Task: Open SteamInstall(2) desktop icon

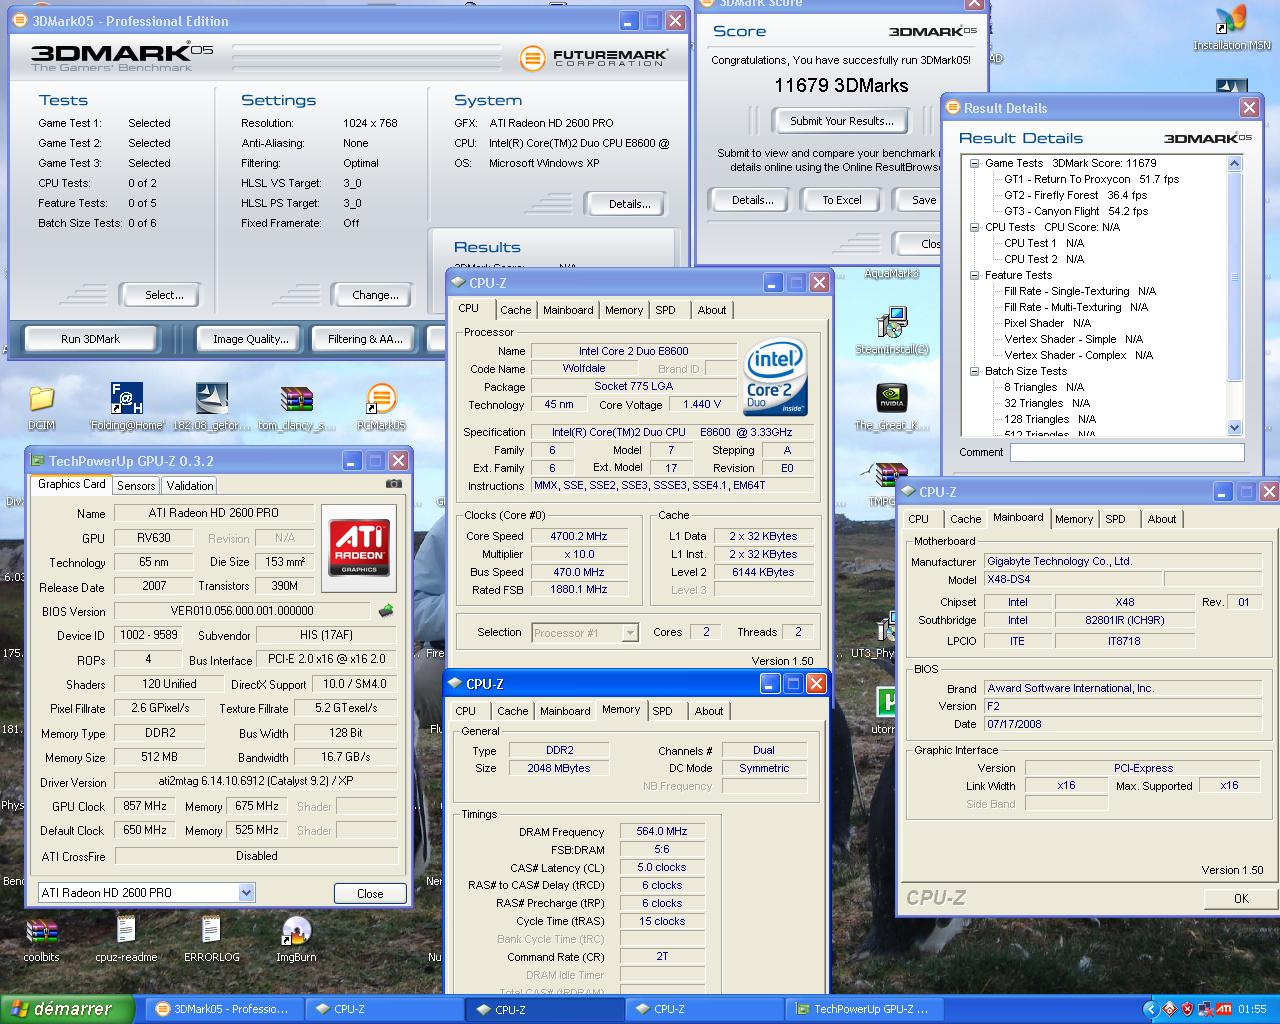Action: coord(892,330)
